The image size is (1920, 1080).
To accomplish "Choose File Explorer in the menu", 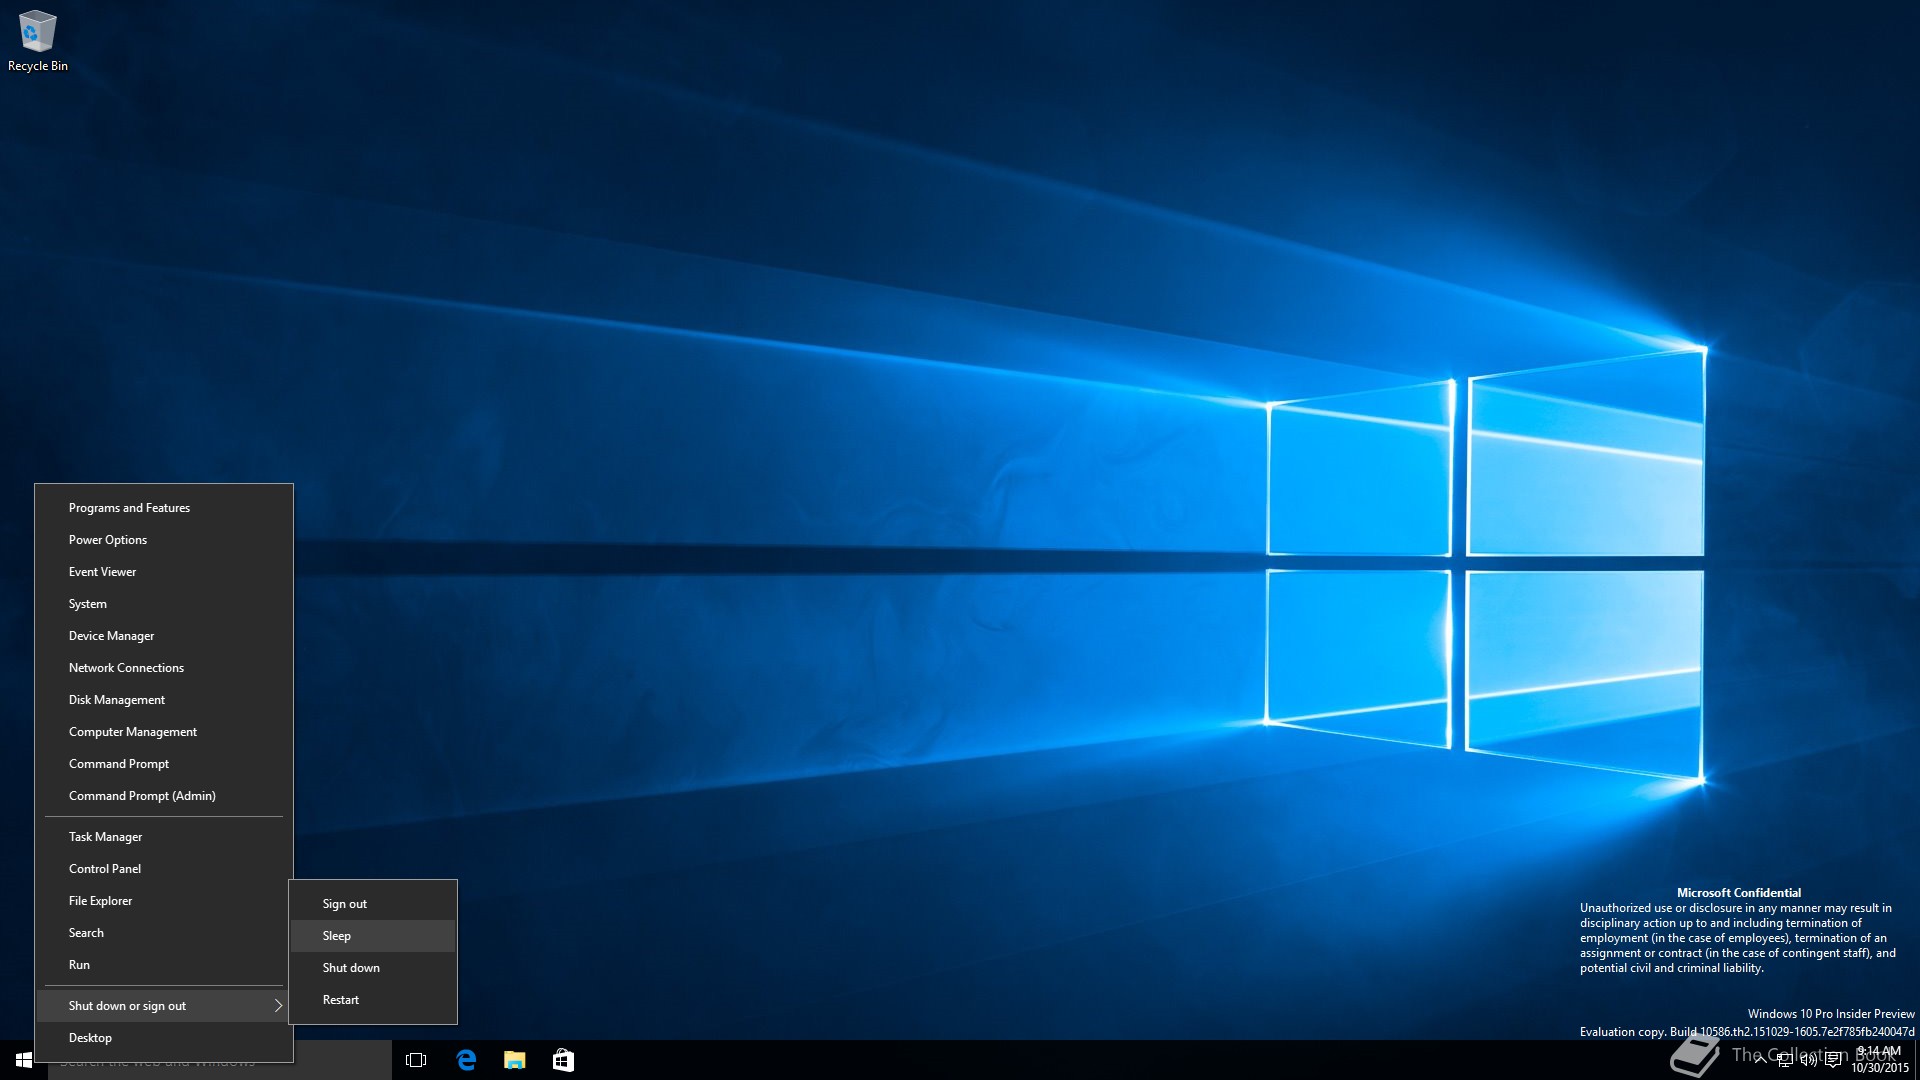I will 164,901.
